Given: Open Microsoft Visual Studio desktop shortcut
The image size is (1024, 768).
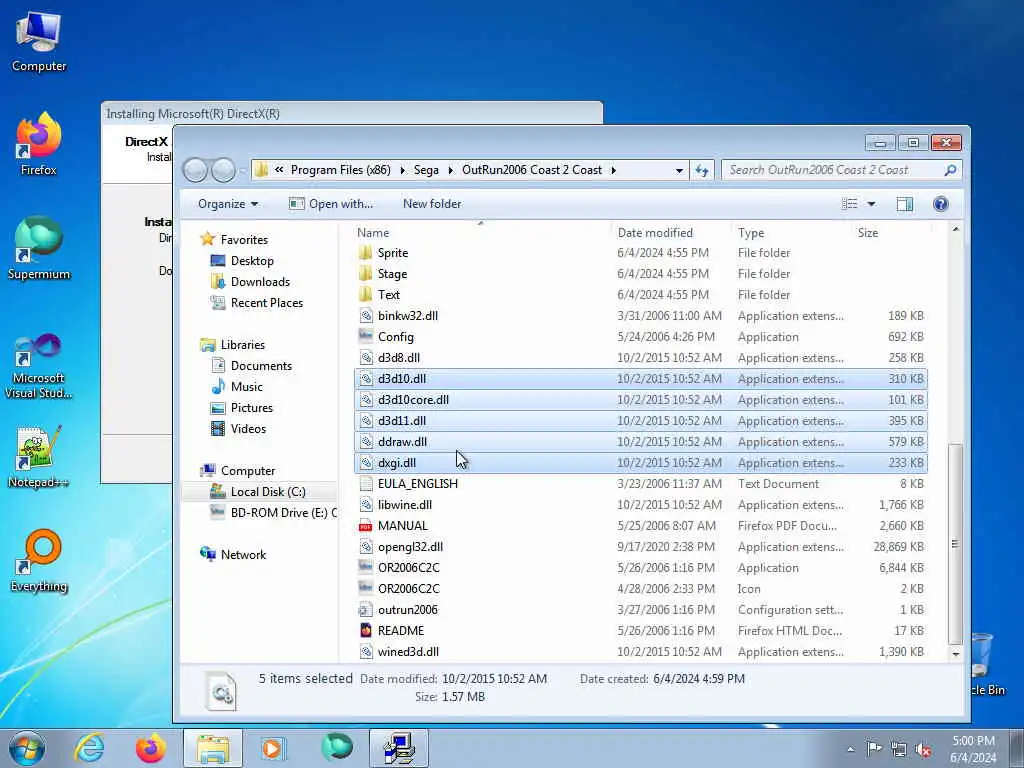Looking at the screenshot, I should tap(39, 366).
